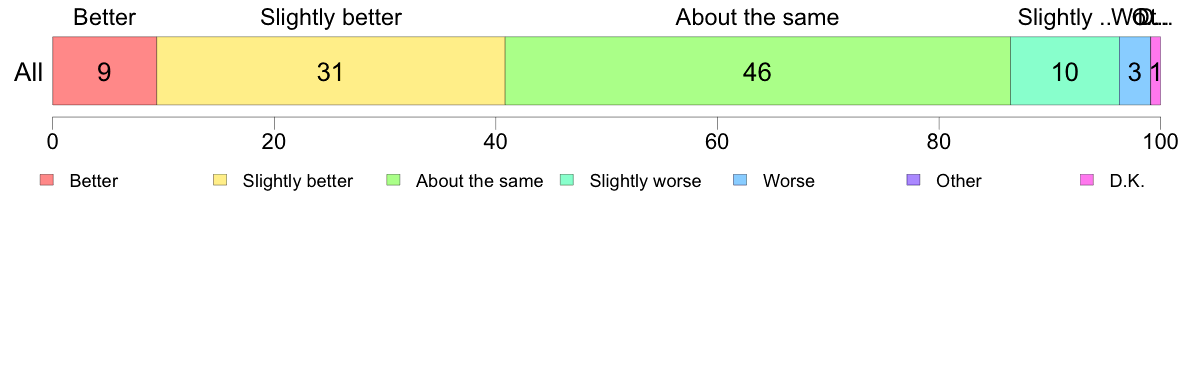Click the blue Worse legend swatch
Image resolution: width=1188 pixels, height=368 pixels.
click(740, 180)
